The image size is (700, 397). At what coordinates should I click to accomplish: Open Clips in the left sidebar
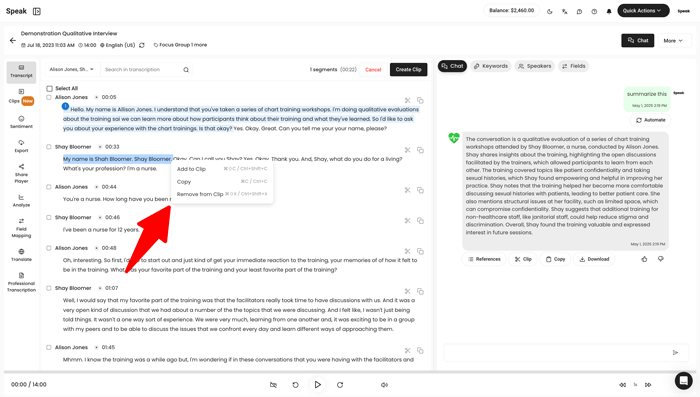(x=21, y=96)
